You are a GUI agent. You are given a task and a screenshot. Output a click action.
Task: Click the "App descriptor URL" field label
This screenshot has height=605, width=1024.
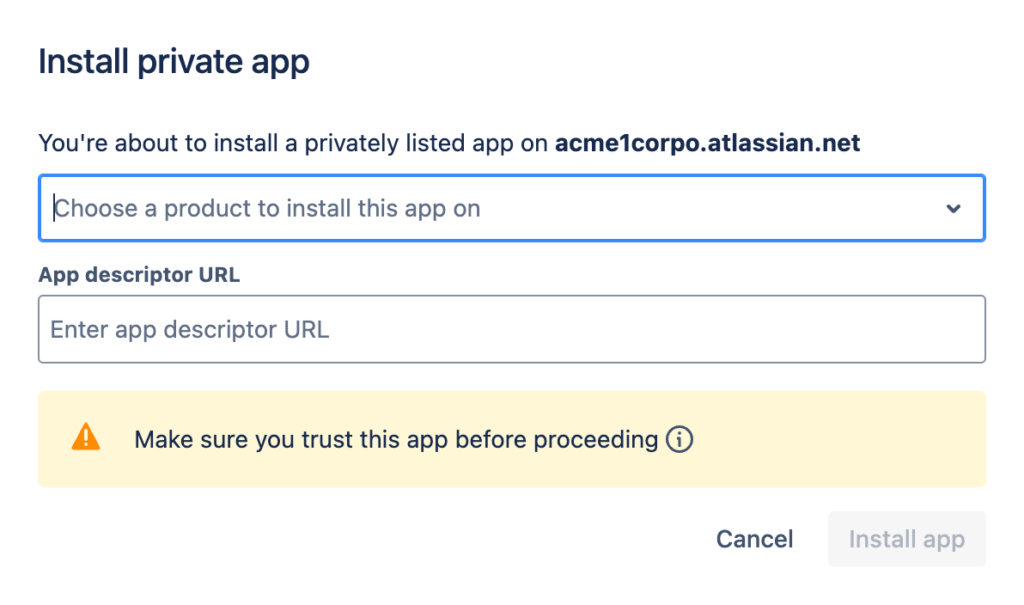[x=139, y=274]
